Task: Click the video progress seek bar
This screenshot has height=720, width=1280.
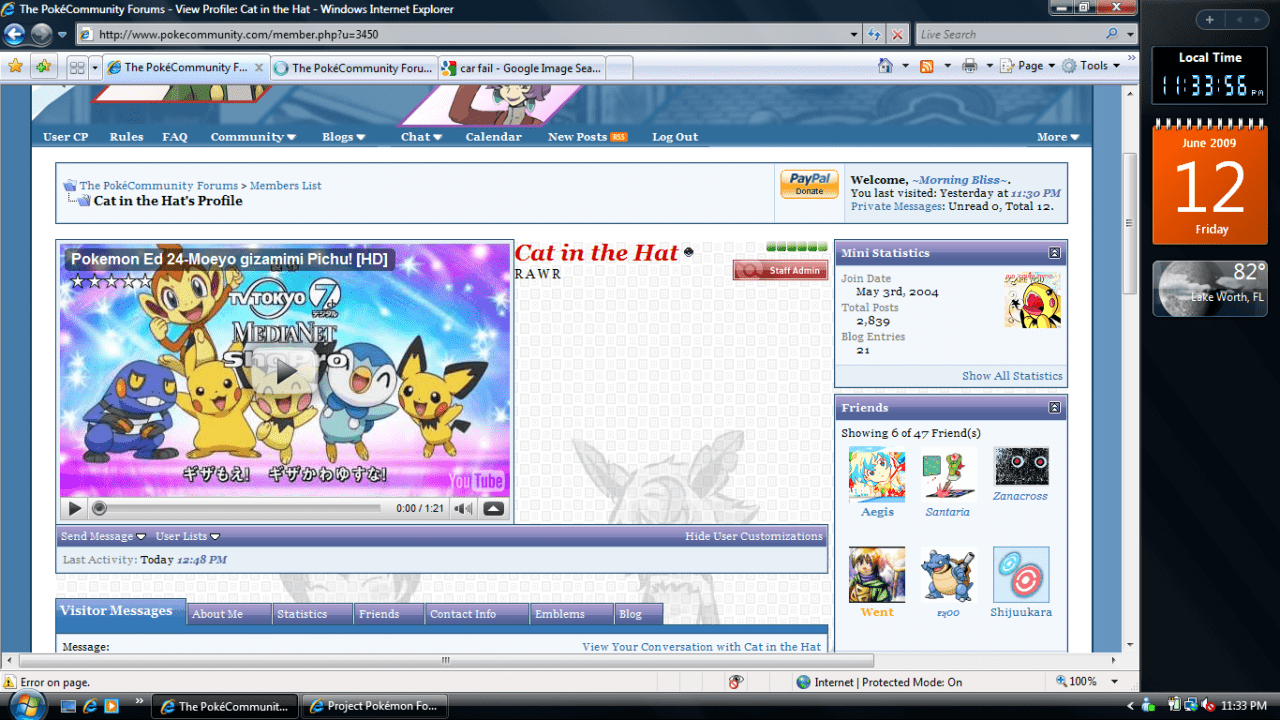Action: (239, 509)
